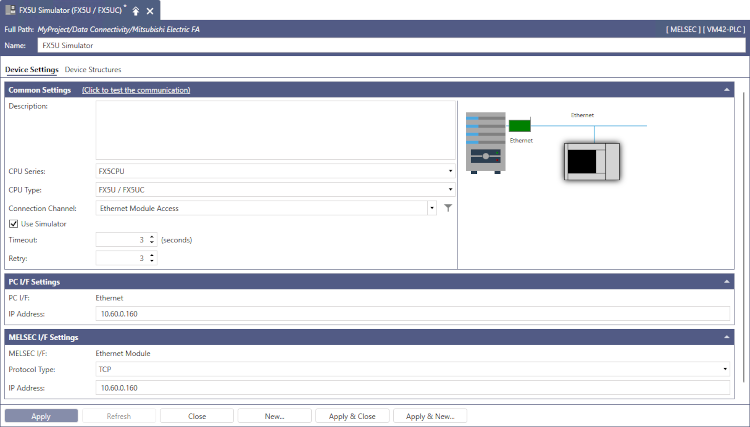The width and height of the screenshot is (750, 427).
Task: Click the Close button
Action: (x=197, y=416)
